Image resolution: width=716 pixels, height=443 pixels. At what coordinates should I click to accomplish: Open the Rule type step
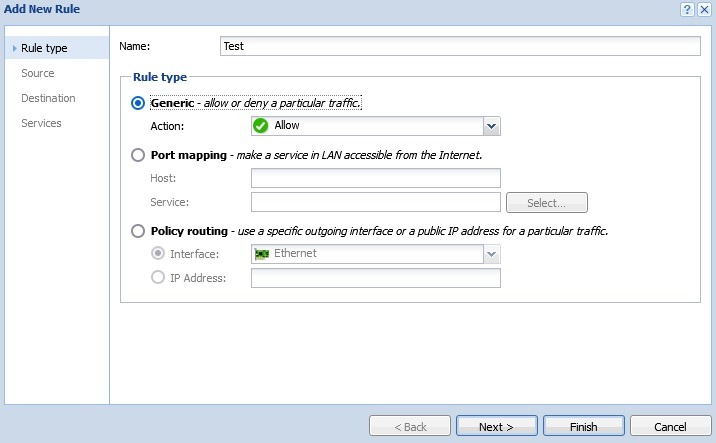coord(44,48)
